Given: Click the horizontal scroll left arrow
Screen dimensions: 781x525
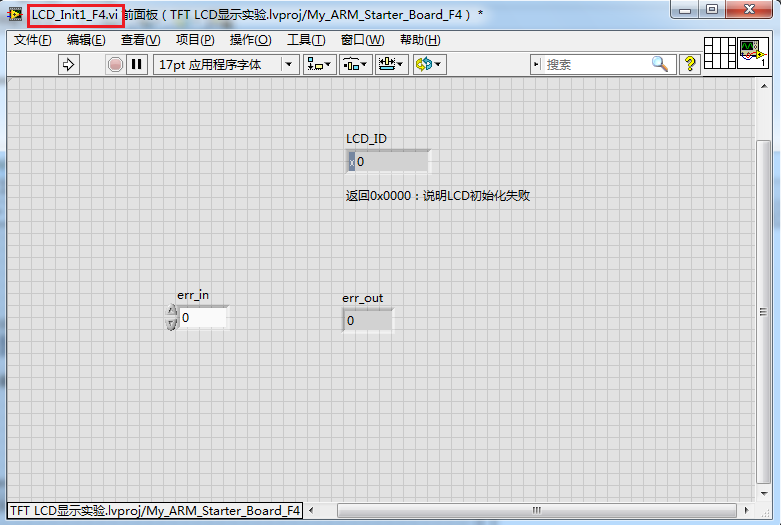Looking at the screenshot, I should point(311,510).
